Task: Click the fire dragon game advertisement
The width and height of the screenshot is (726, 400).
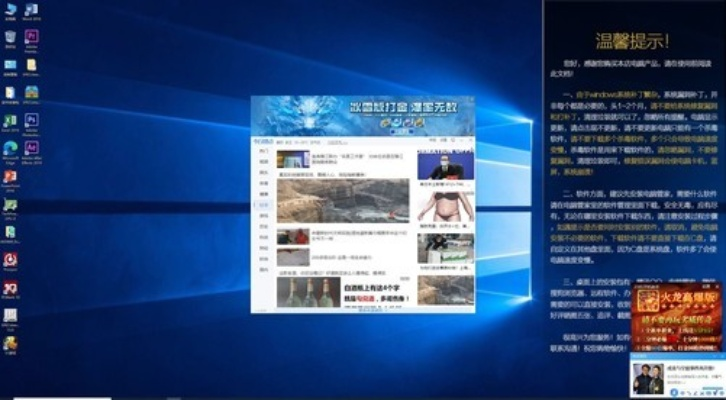Action: coord(676,319)
